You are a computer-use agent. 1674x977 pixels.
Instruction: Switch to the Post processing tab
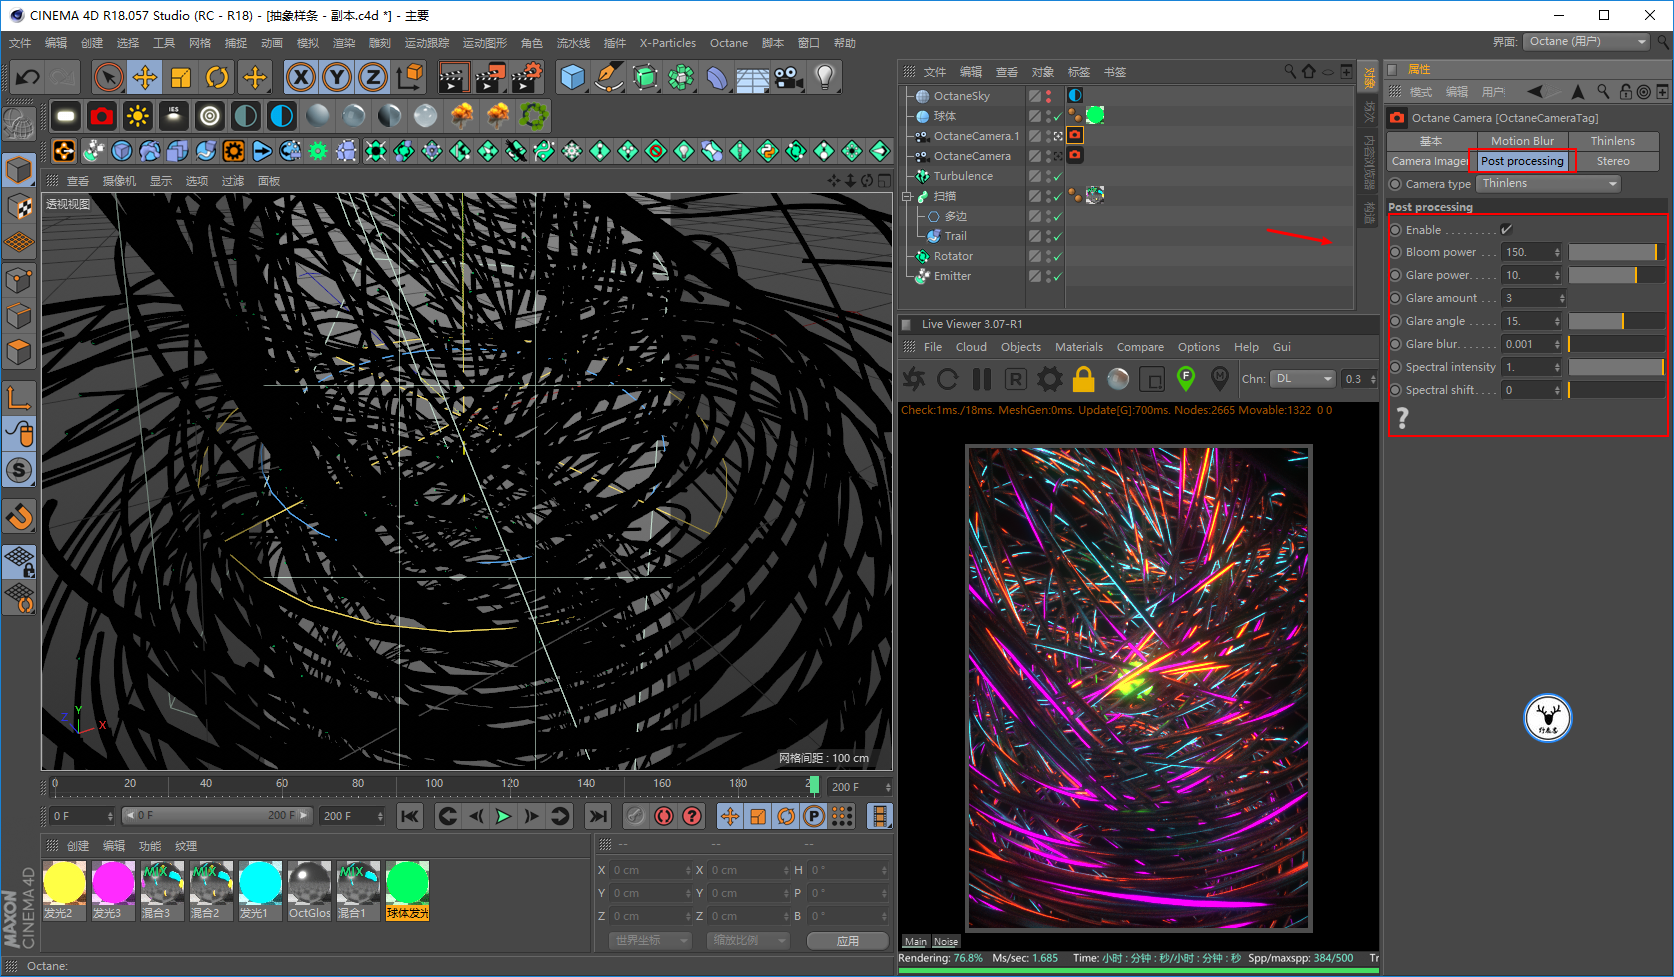click(1522, 161)
